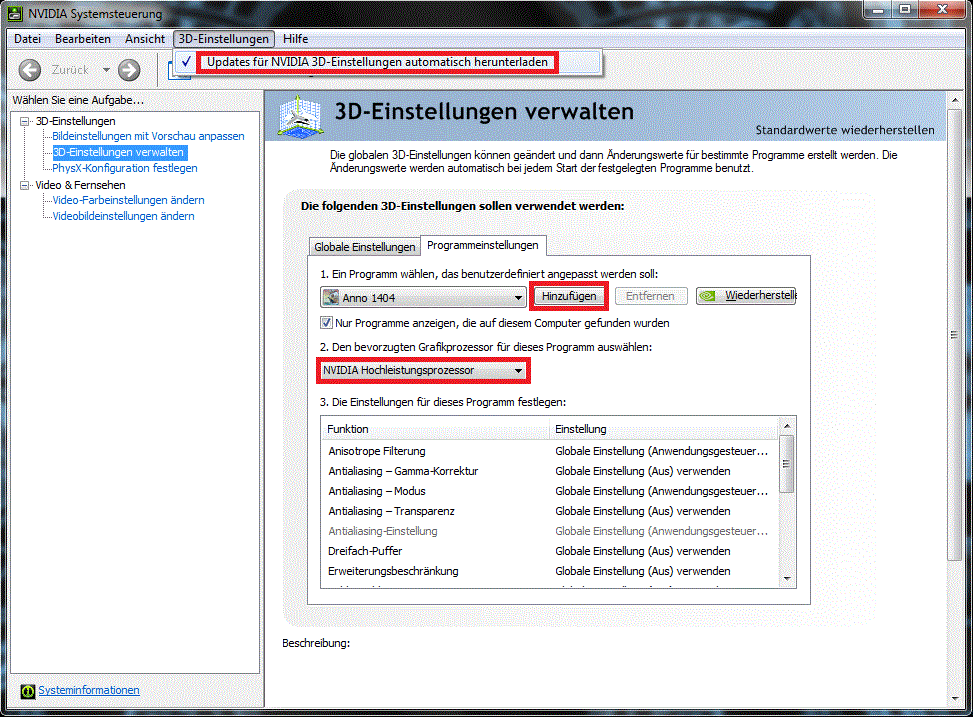Open 'Video-Farbeinstellungen ändern' tree item
Screen dimensions: 973x717
point(128,200)
